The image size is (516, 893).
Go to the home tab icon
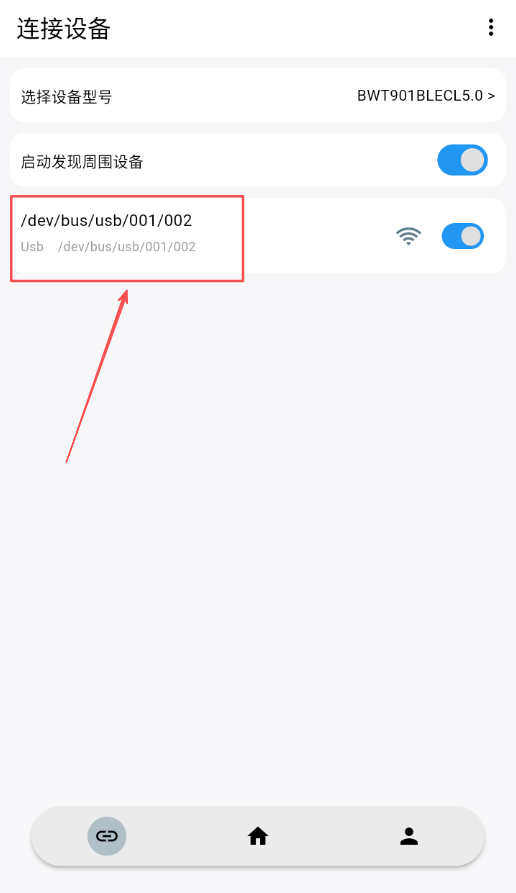point(258,836)
